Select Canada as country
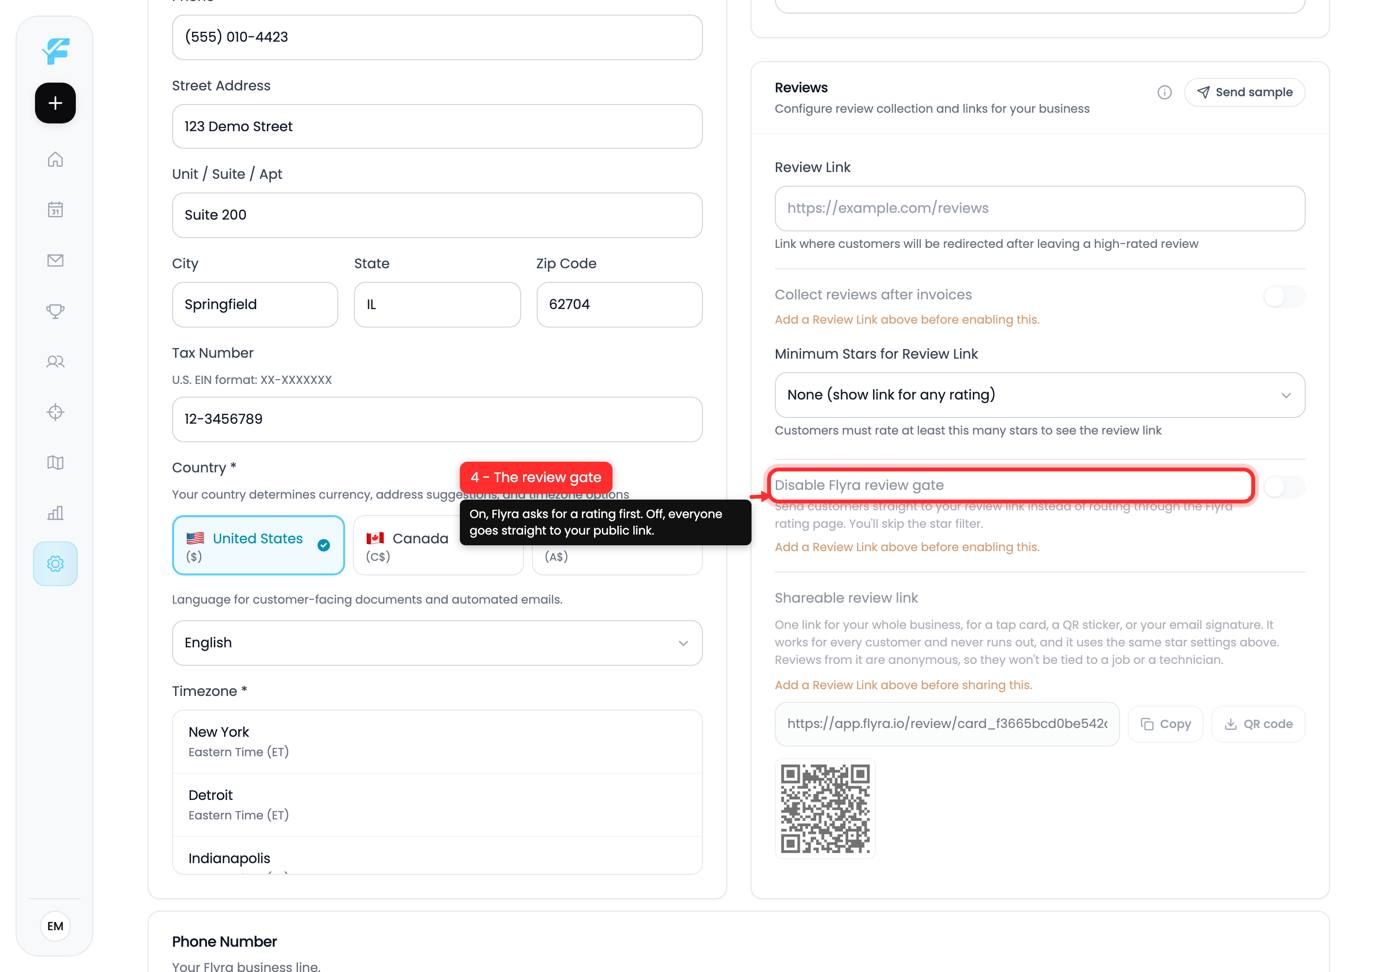The height and width of the screenshot is (972, 1400). click(x=438, y=545)
